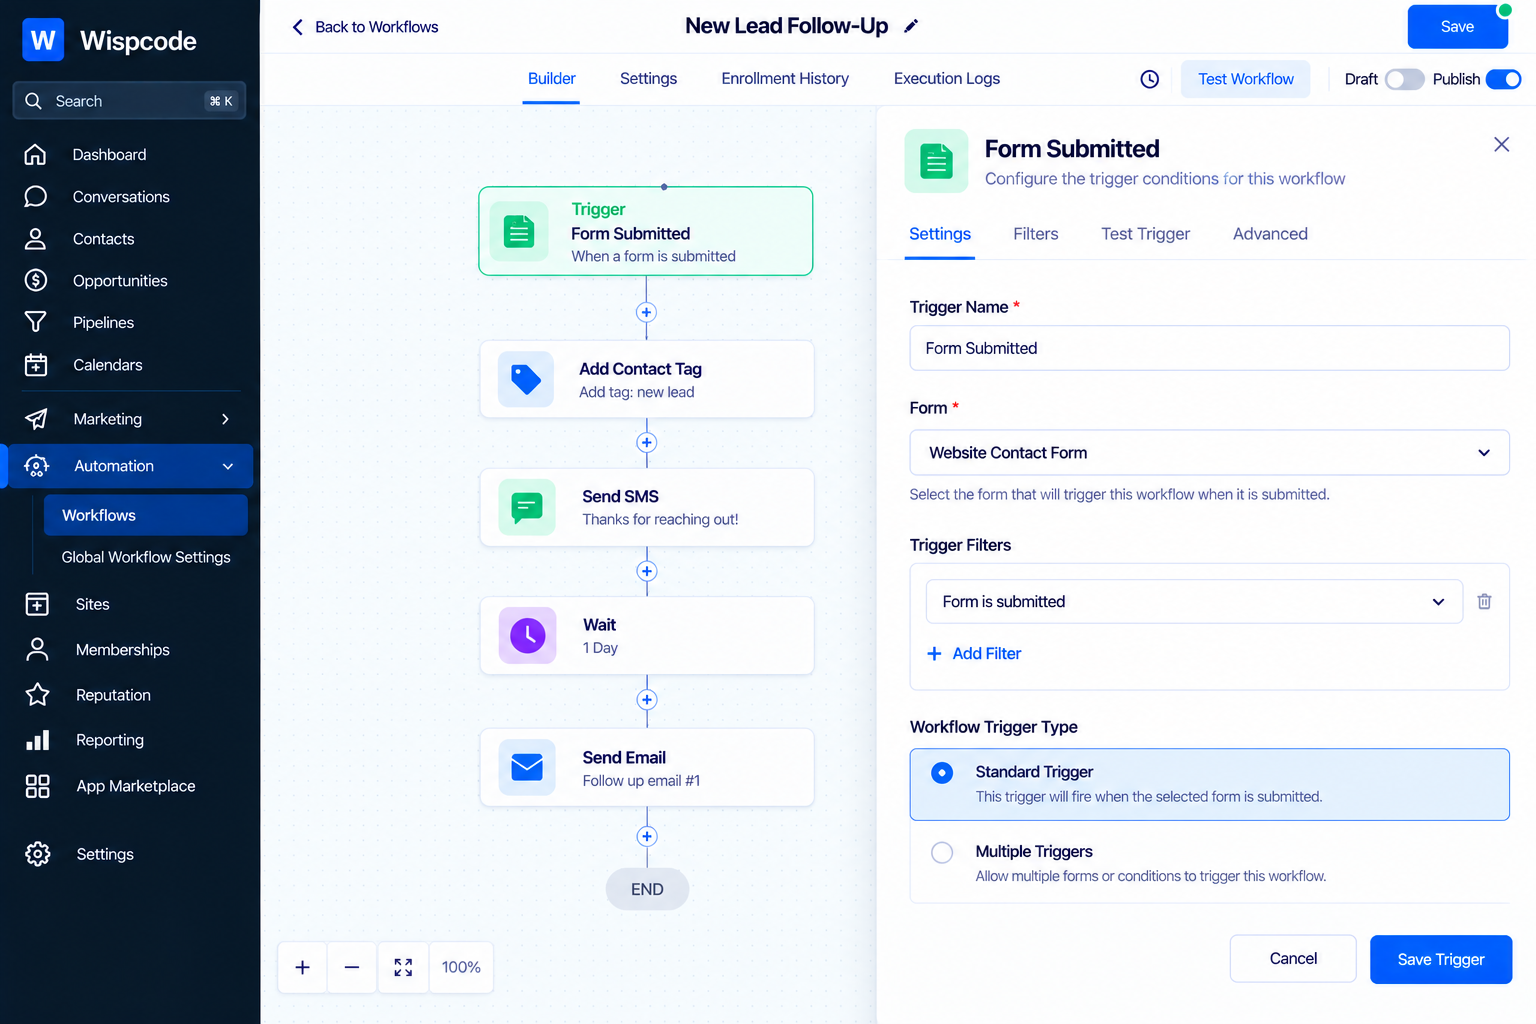Collapse the Automation menu
1536x1024 pixels.
point(128,466)
